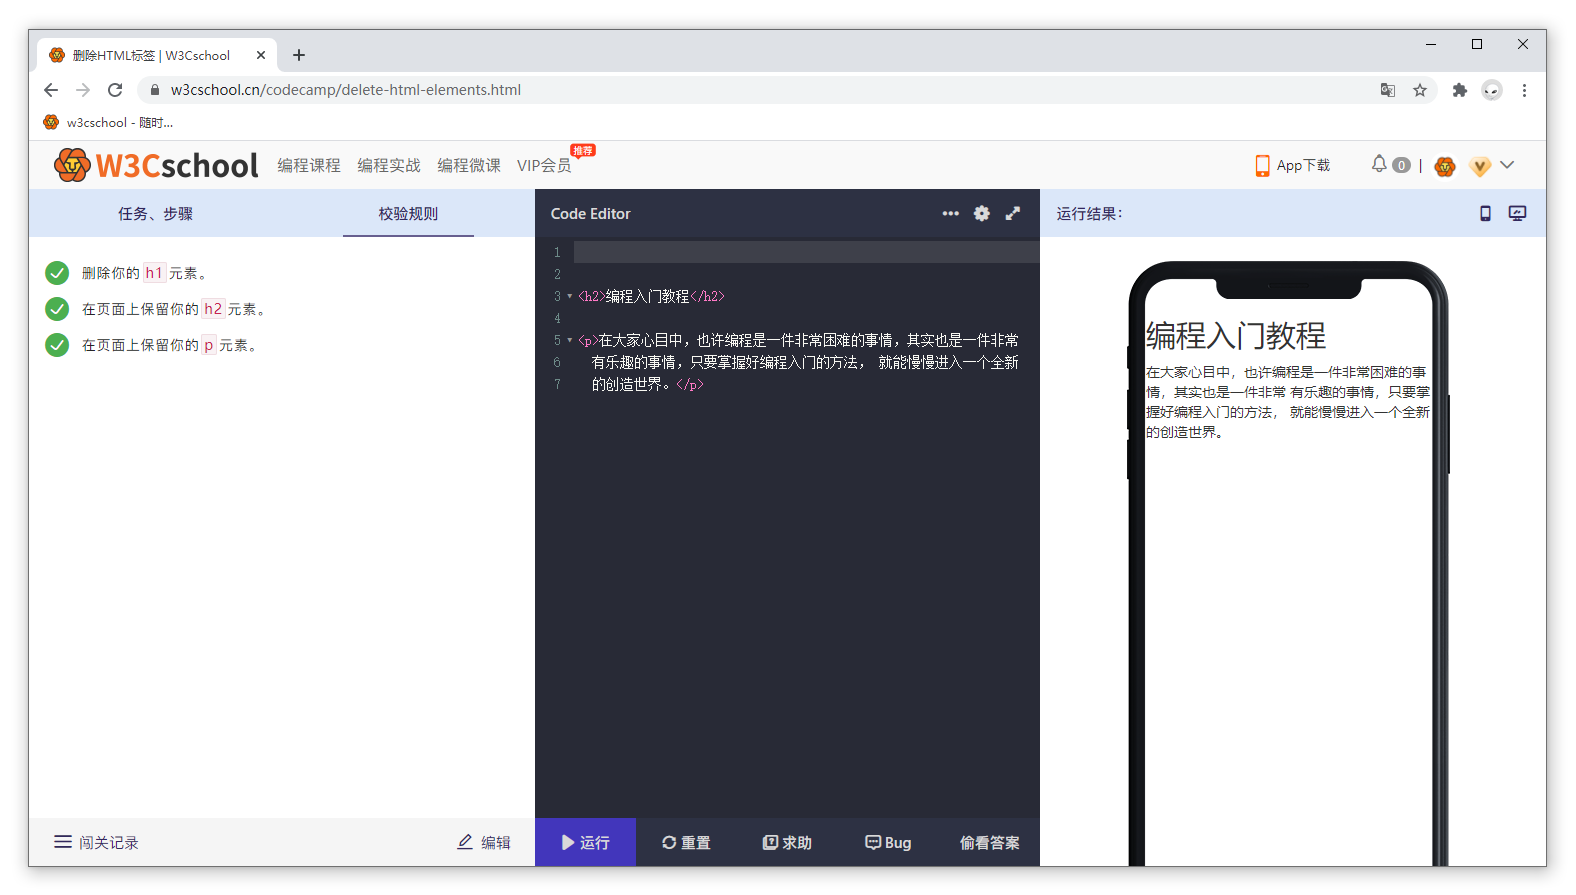Open 编程课程 in the navigation
Image resolution: width=1576 pixels, height=895 pixels.
point(309,166)
